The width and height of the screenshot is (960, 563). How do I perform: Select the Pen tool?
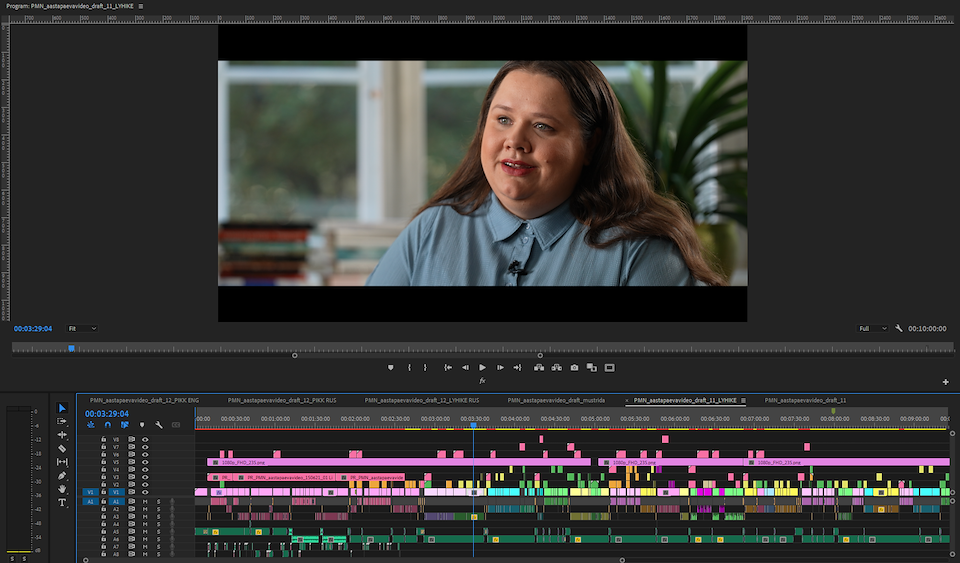pyautogui.click(x=62, y=476)
